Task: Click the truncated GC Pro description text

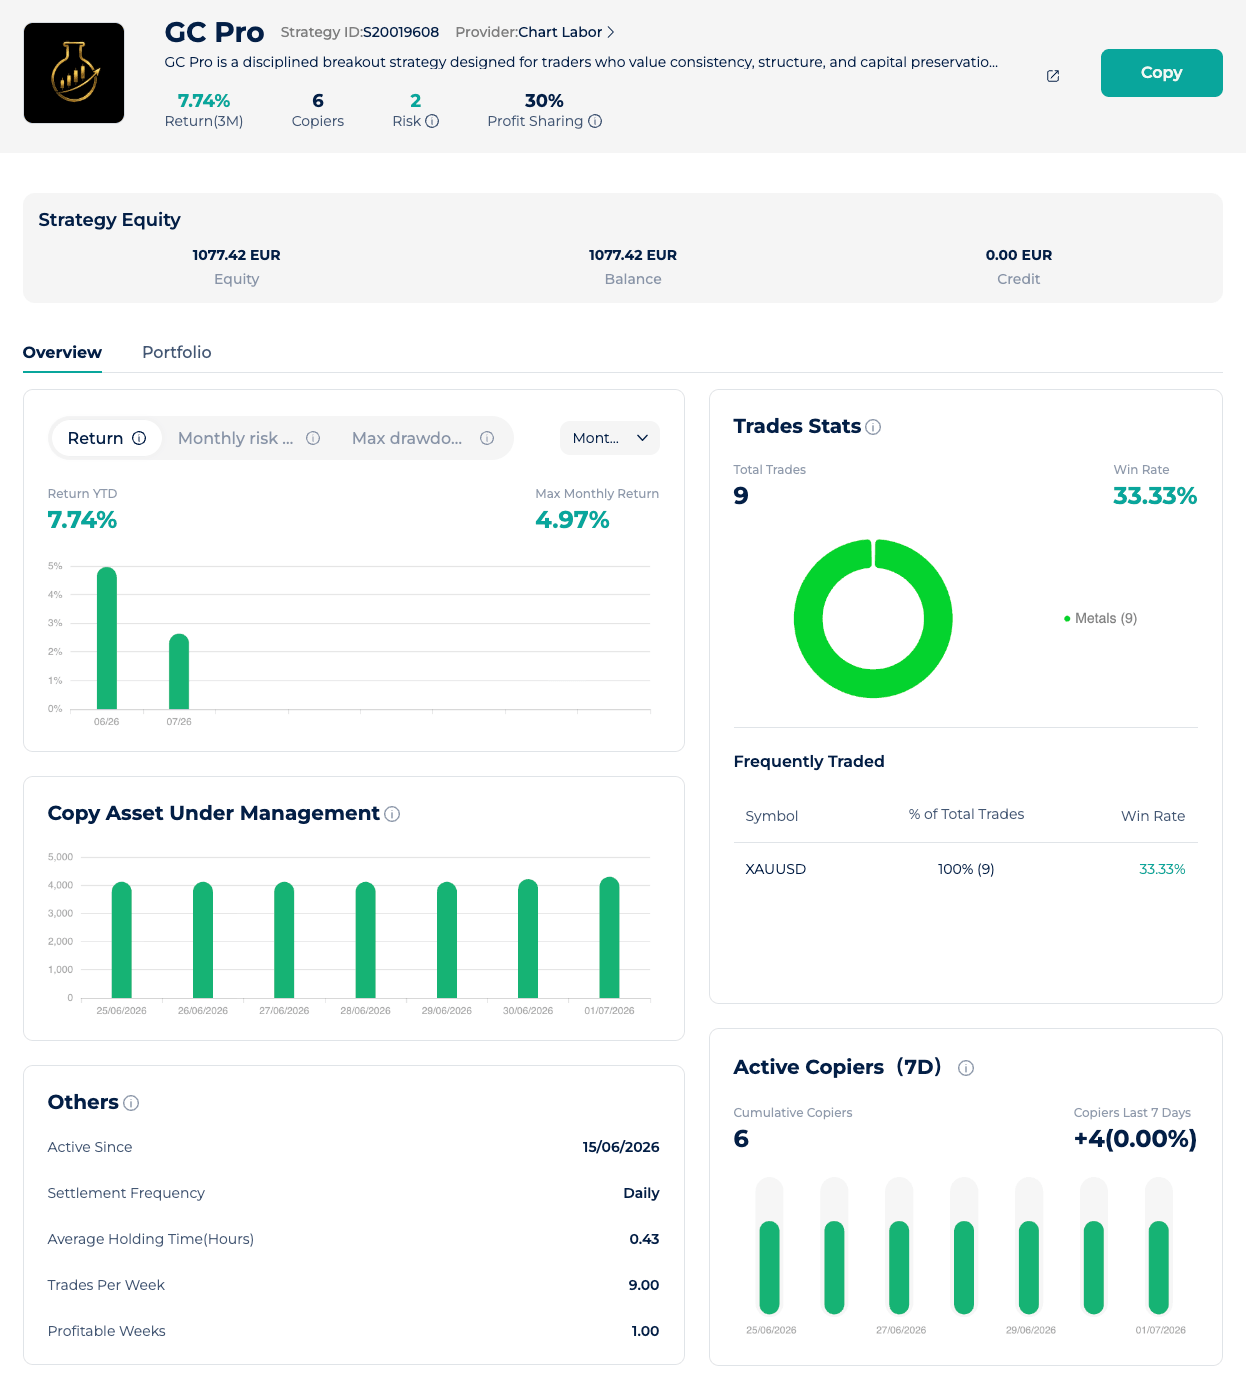Action: (581, 62)
